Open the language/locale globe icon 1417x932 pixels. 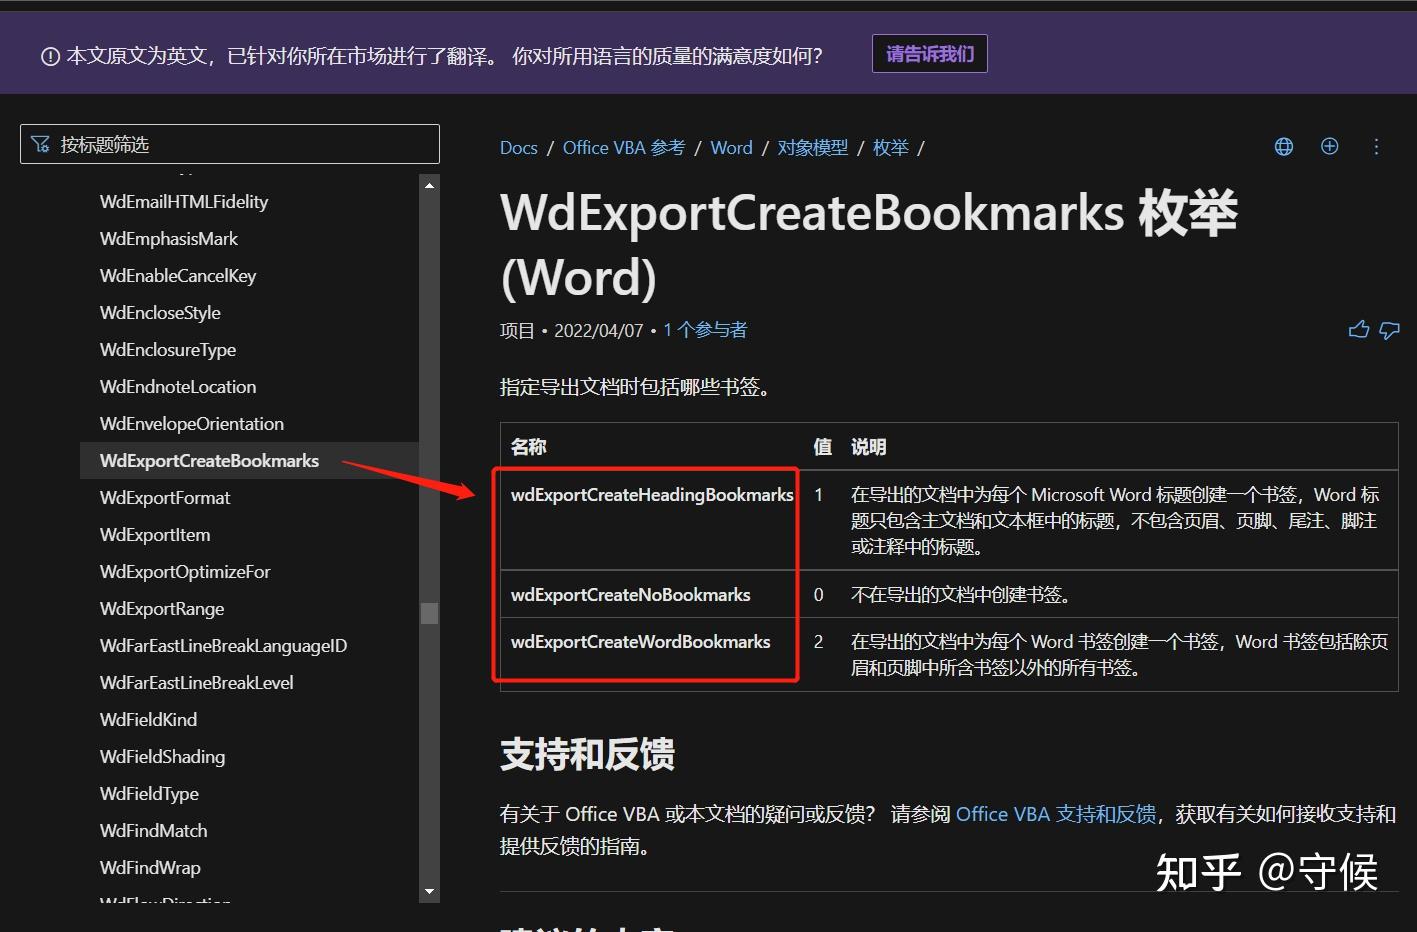point(1283,146)
